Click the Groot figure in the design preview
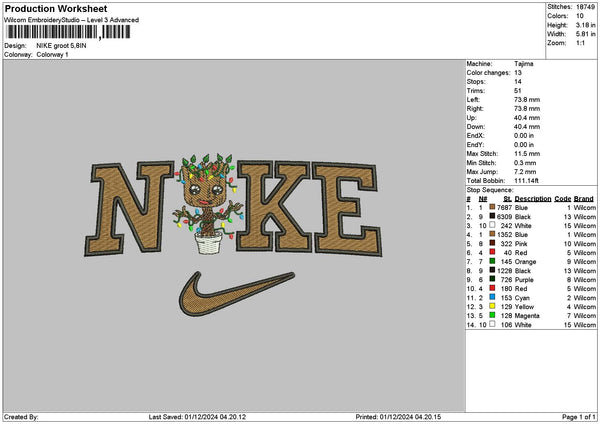This screenshot has width=600, height=424. [x=207, y=204]
